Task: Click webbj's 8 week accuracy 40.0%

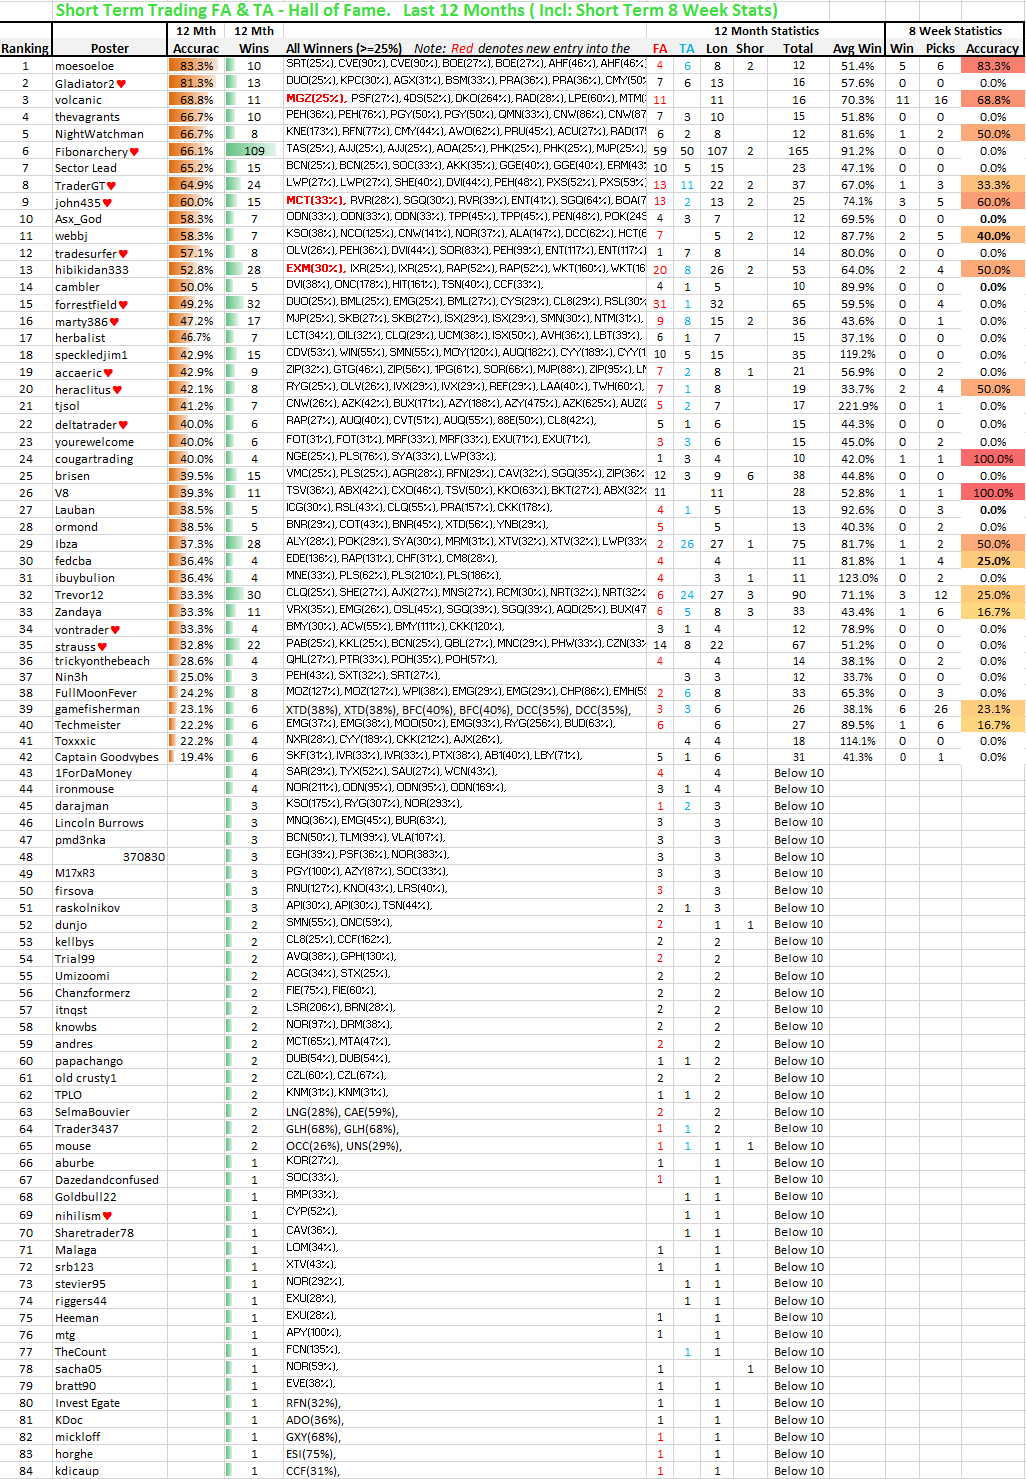Action: point(993,236)
